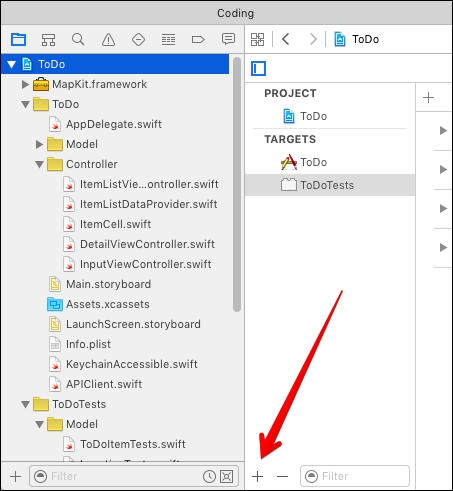
Task: Open the Project navigator folder icon
Action: [x=18, y=39]
